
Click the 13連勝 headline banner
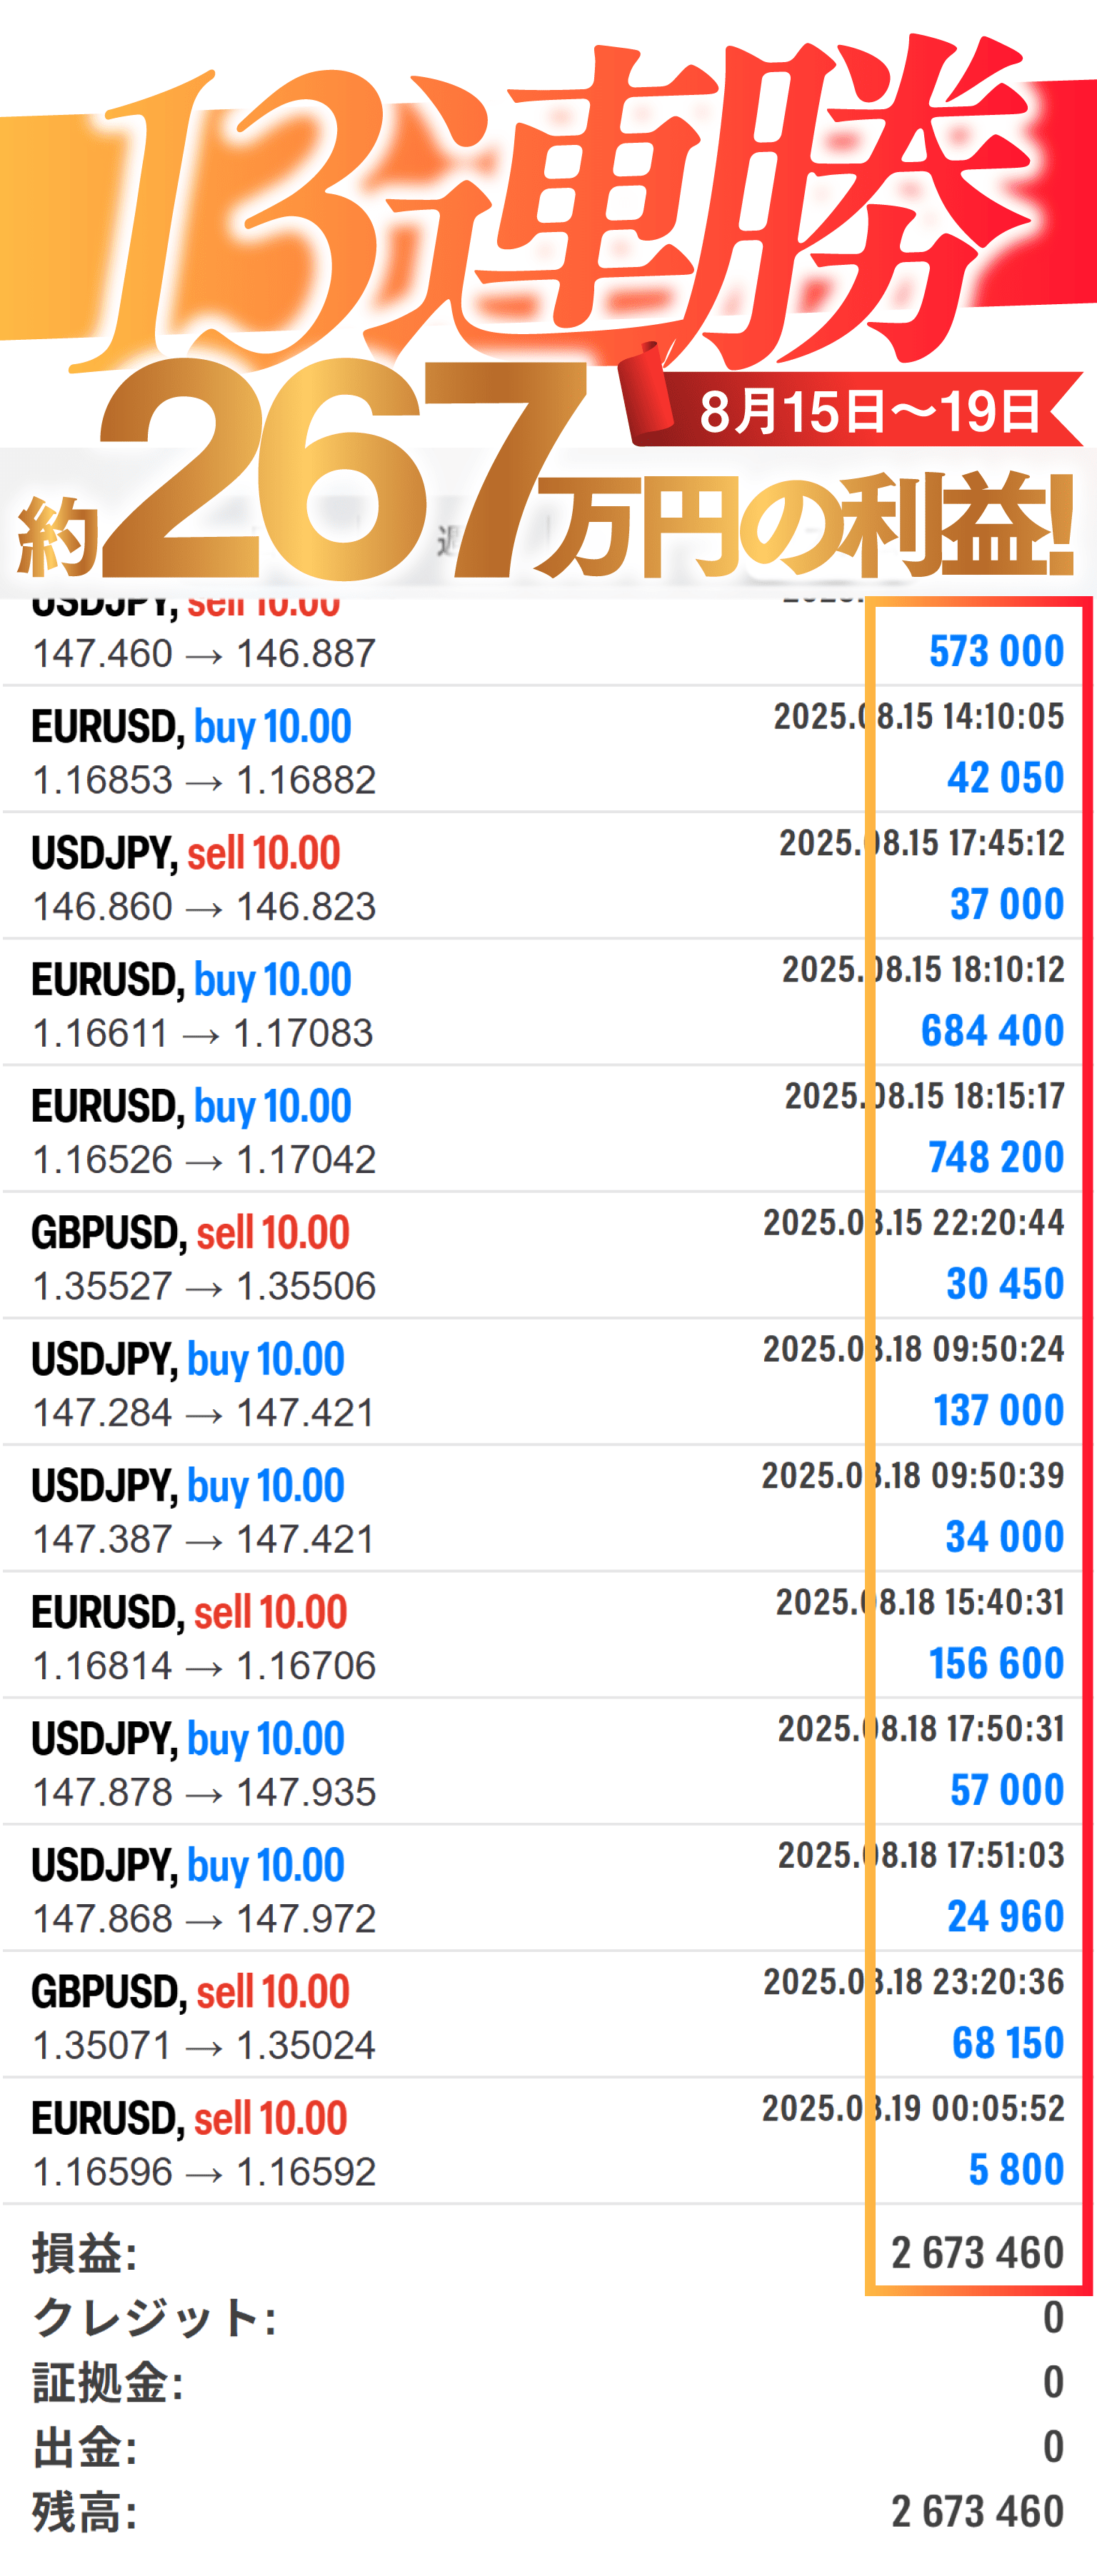[x=560, y=210]
